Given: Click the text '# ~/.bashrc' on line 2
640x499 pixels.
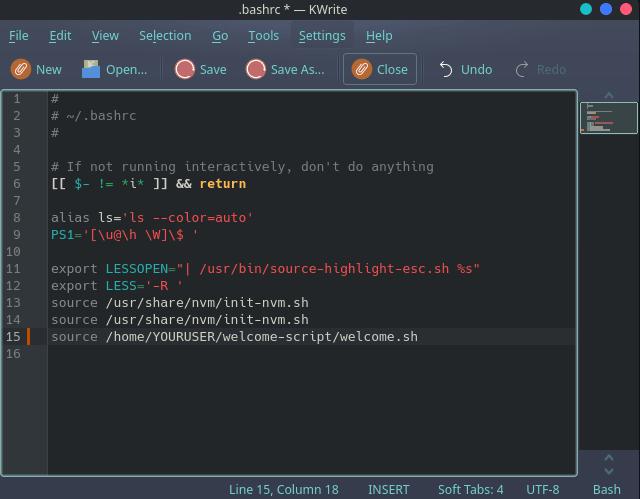Looking at the screenshot, I should pos(93,116).
